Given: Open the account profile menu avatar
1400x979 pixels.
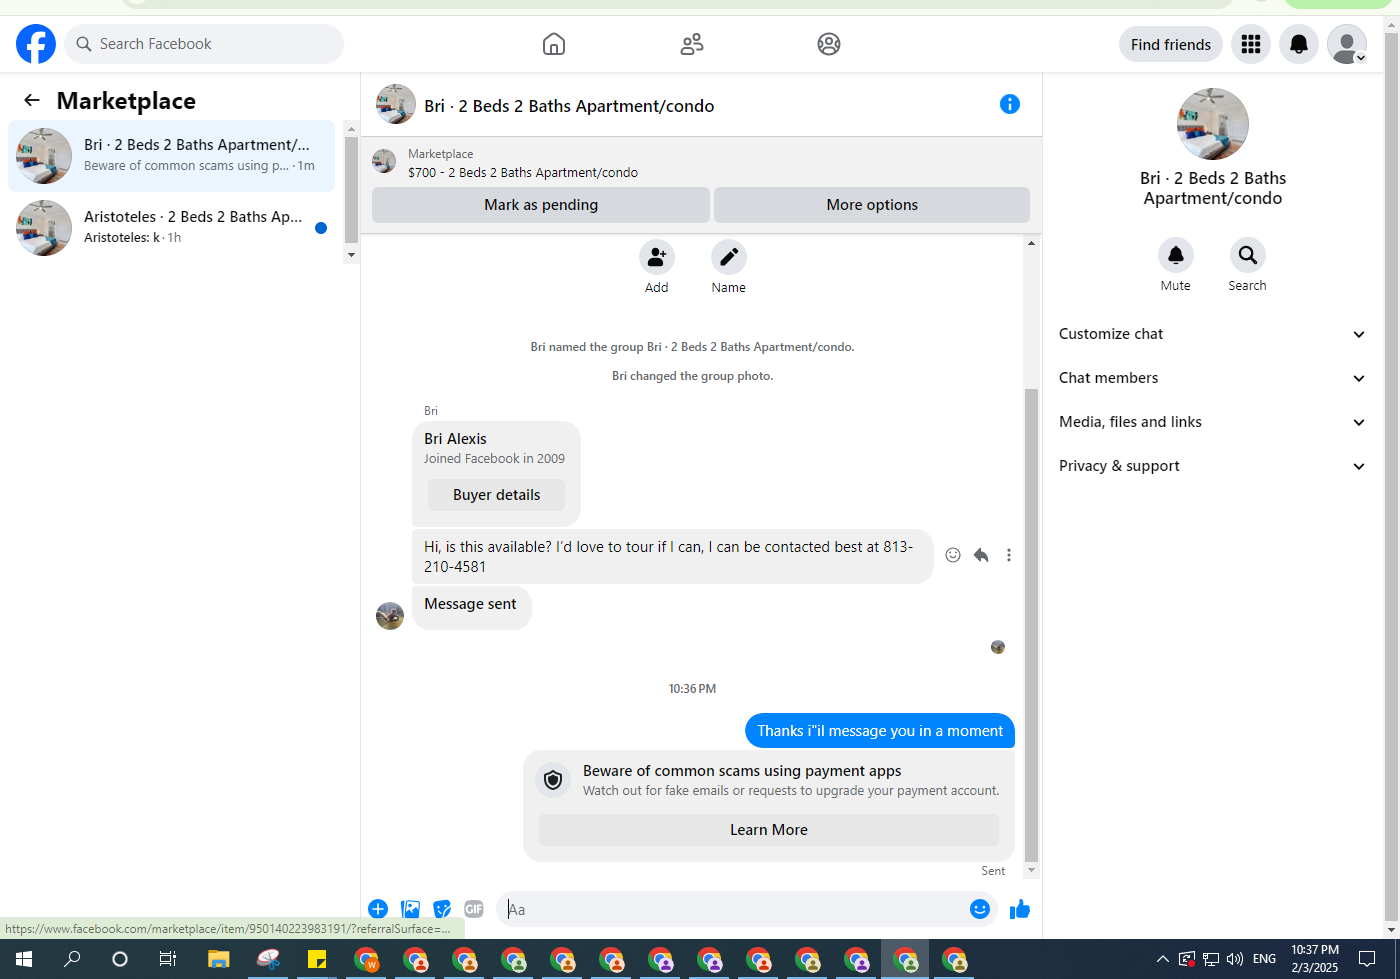Looking at the screenshot, I should [1347, 44].
